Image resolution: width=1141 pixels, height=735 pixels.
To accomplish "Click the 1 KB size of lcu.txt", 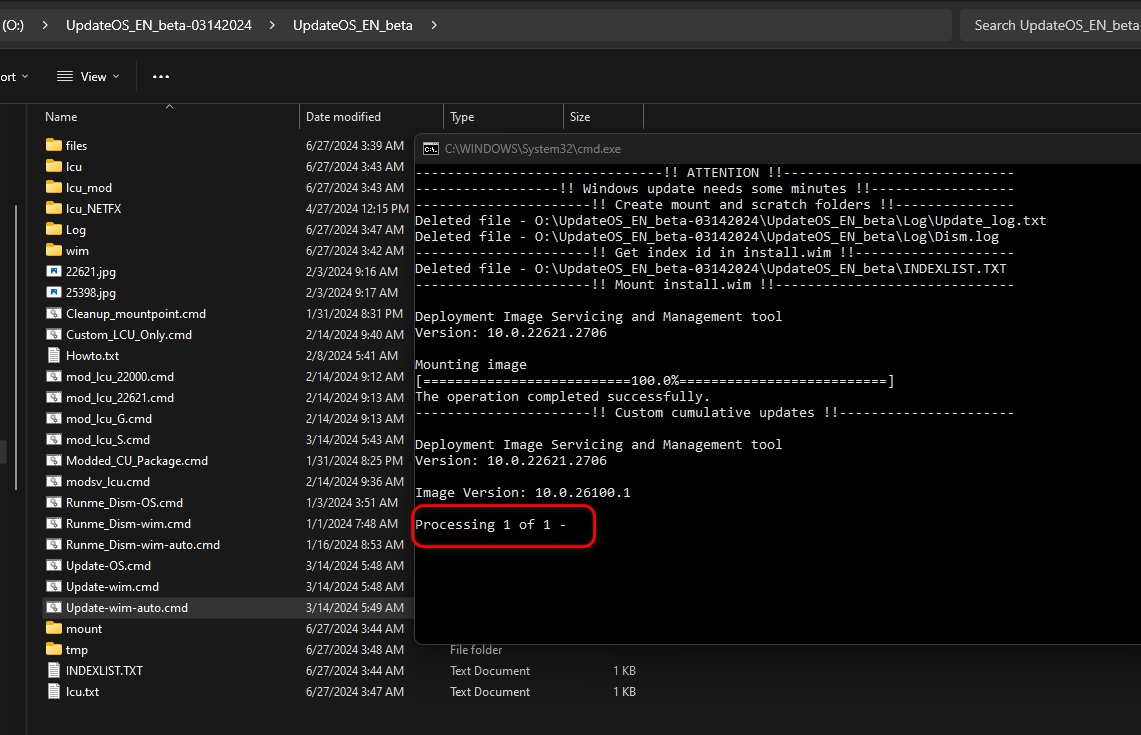I will pos(624,692).
